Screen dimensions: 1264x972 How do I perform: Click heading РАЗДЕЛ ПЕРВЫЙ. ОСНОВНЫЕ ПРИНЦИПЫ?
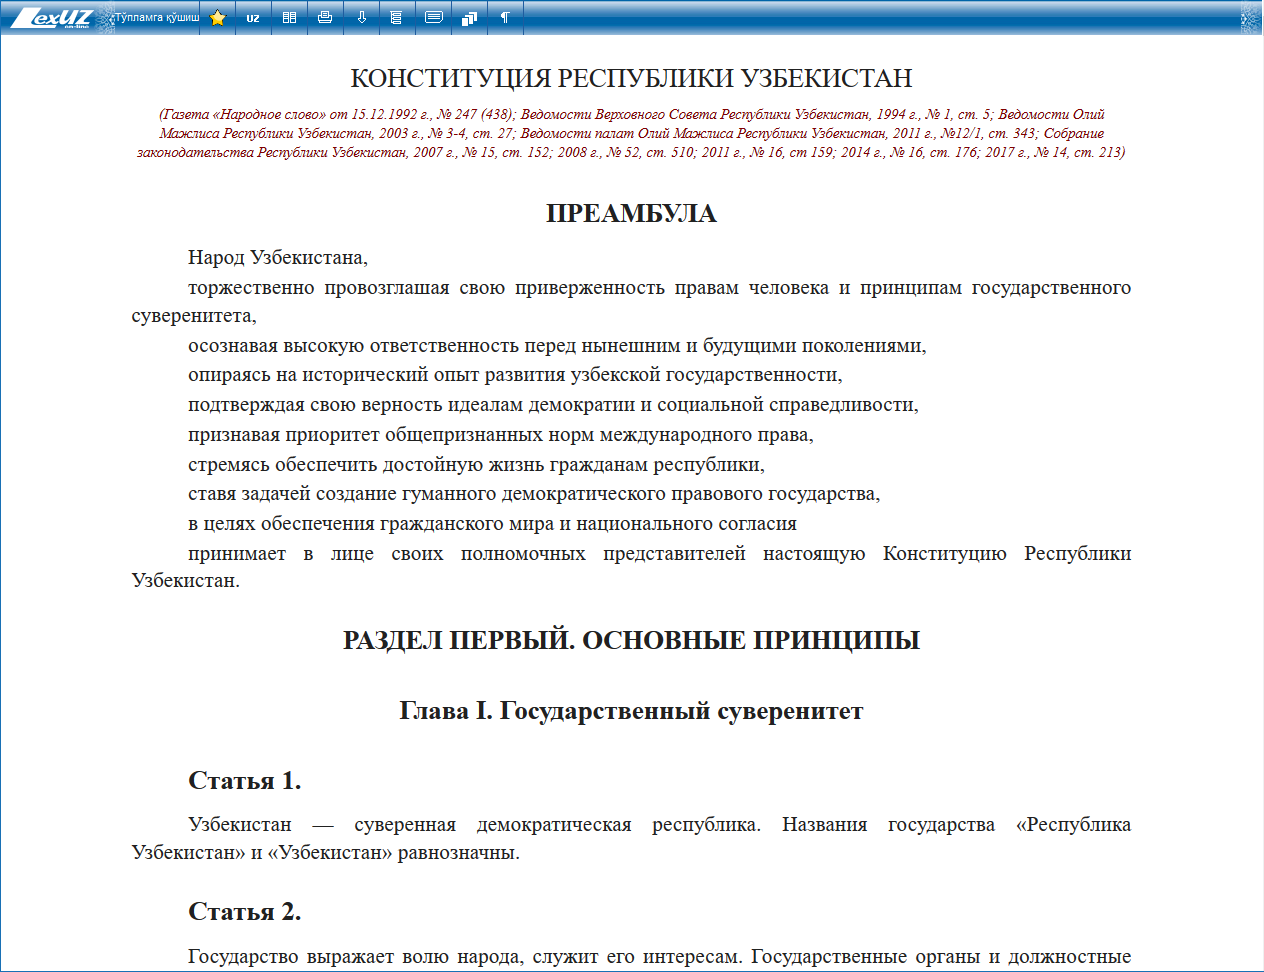pos(631,640)
